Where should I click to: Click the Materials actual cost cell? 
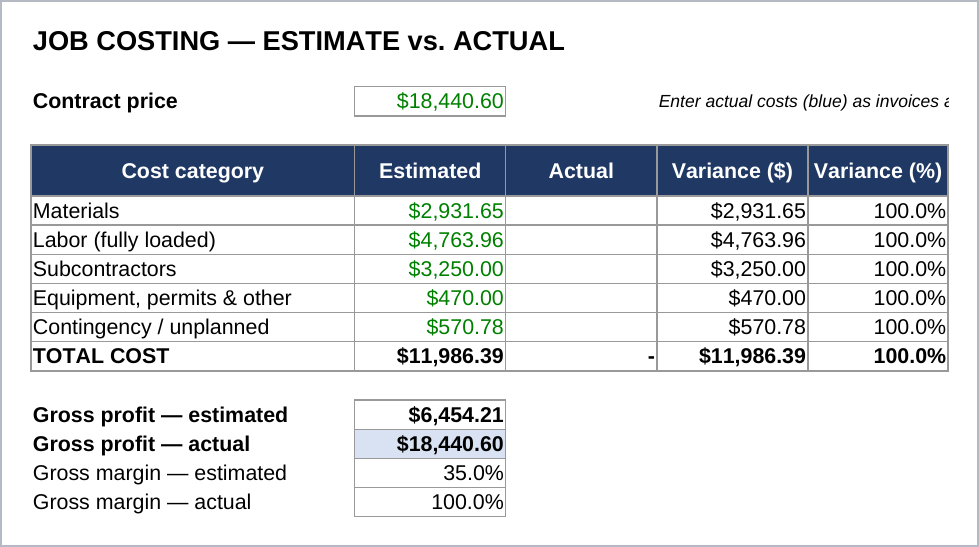pos(581,210)
